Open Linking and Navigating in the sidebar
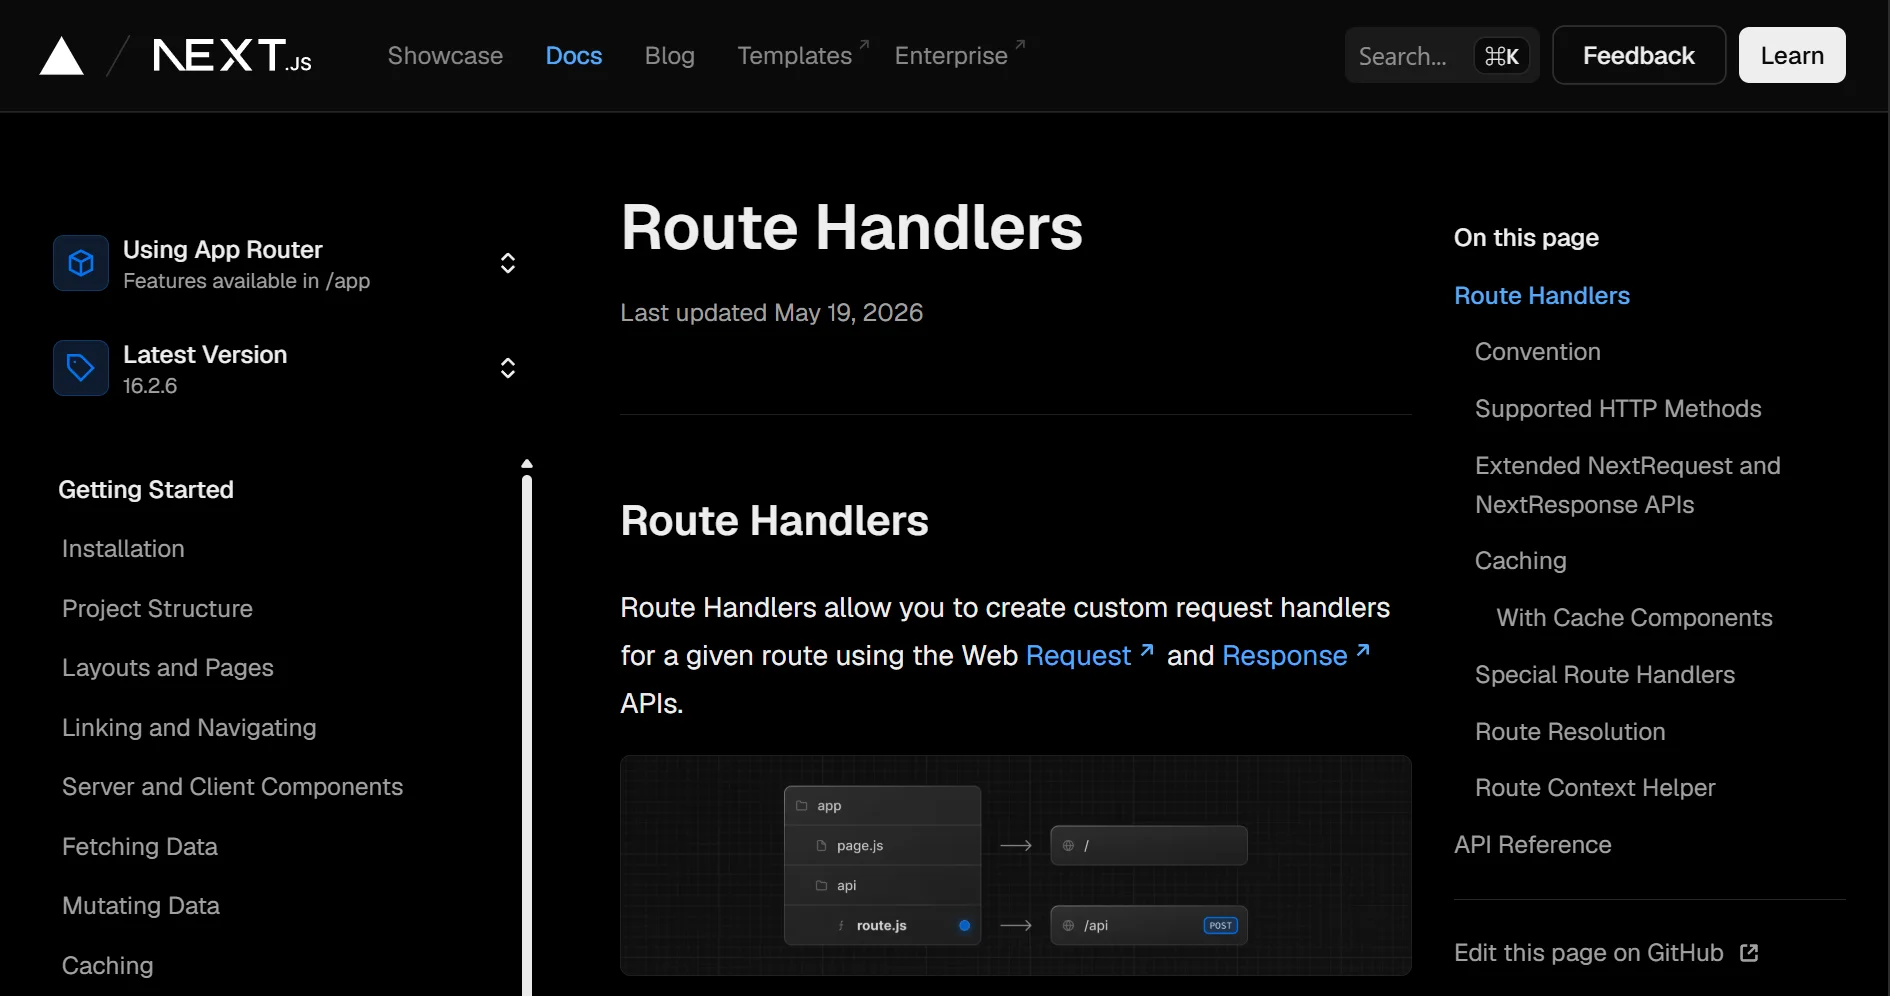 point(189,728)
